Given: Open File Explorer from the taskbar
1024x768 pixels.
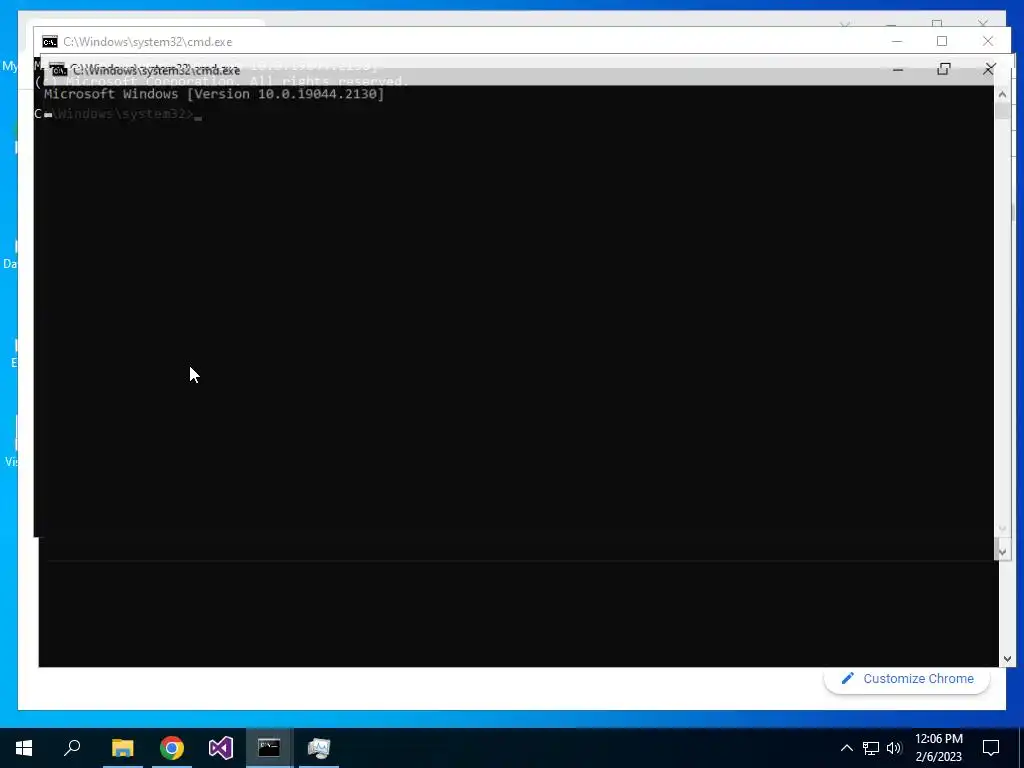Looking at the screenshot, I should click(x=122, y=748).
